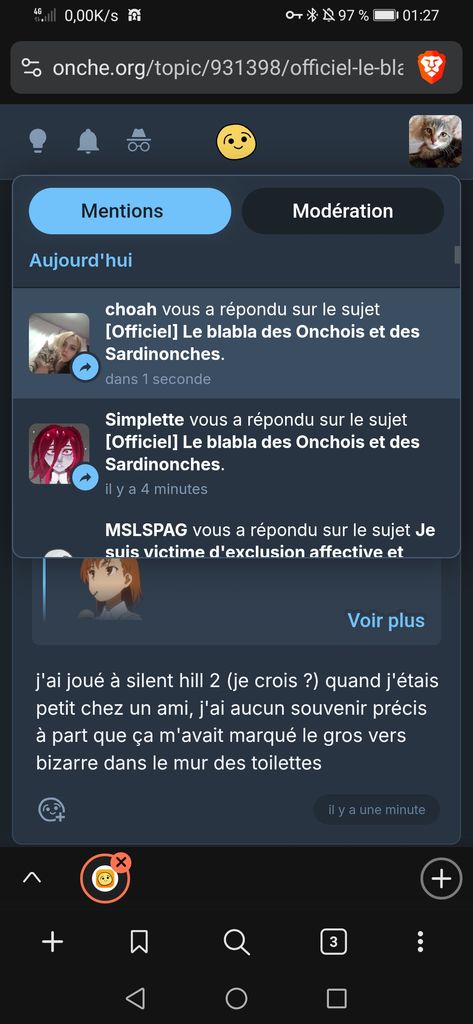
Task: Click Voir plus to expand the quote
Action: [x=386, y=620]
